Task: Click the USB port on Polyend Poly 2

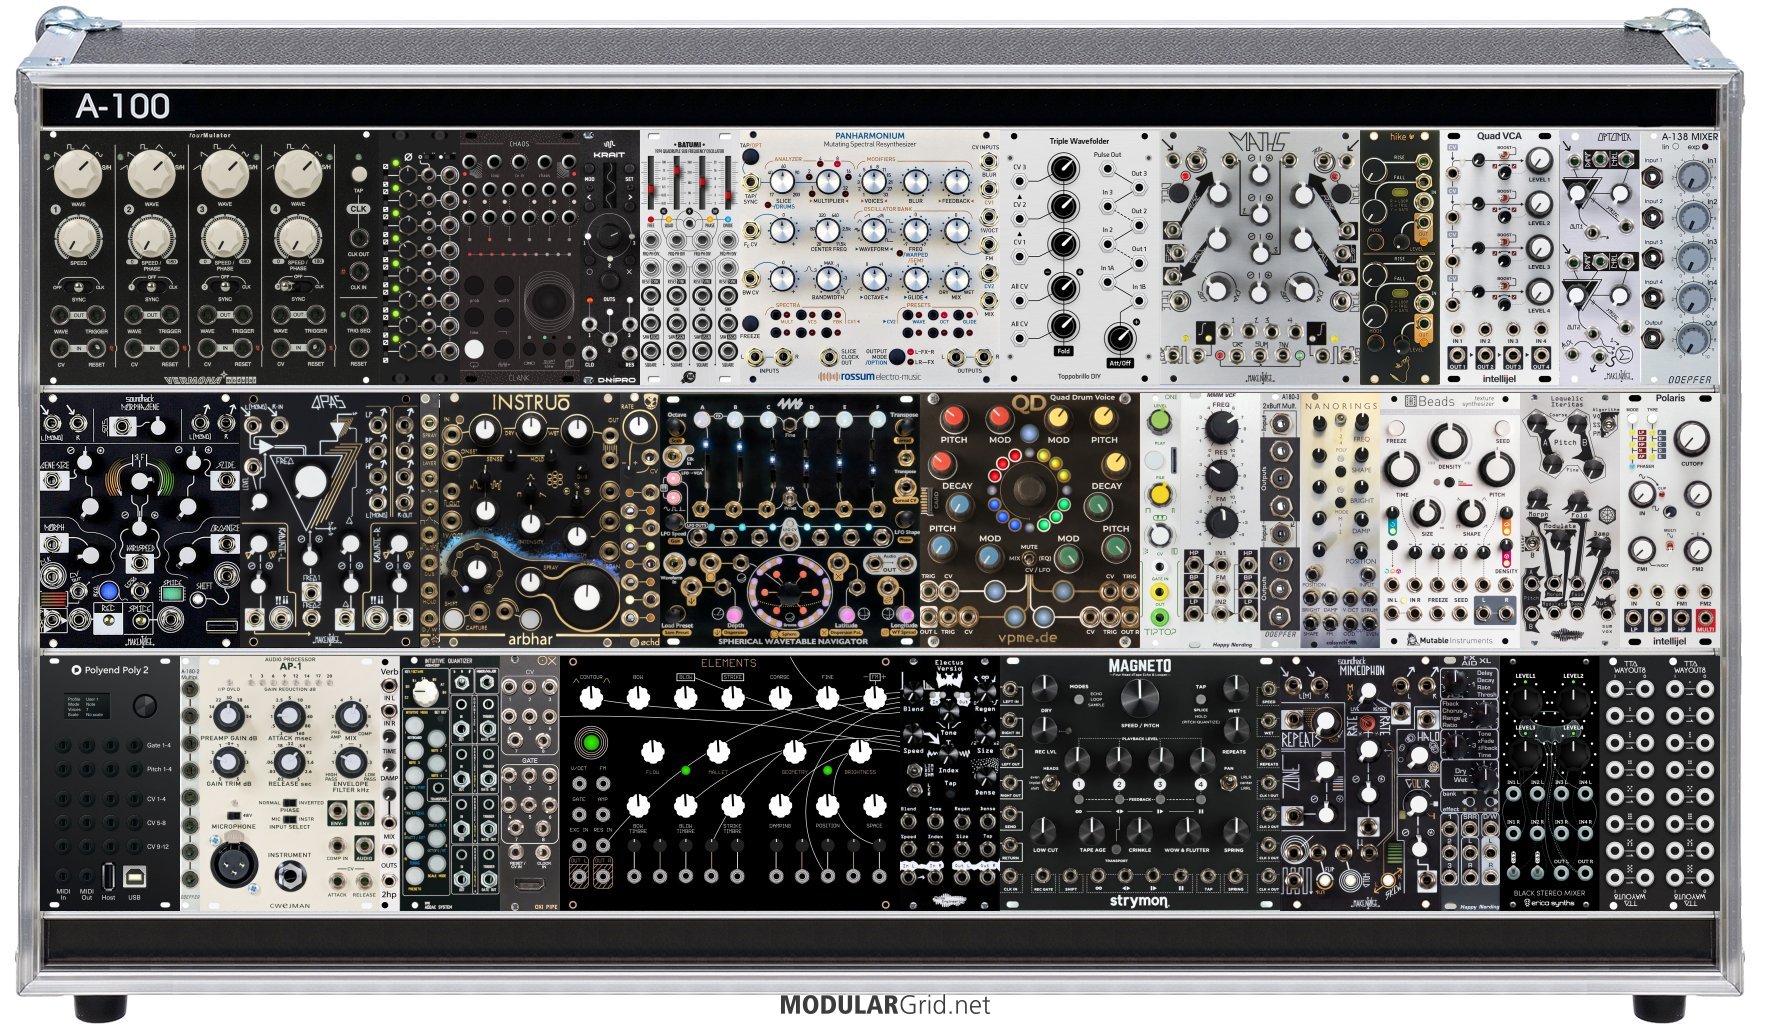Action: coord(134,876)
